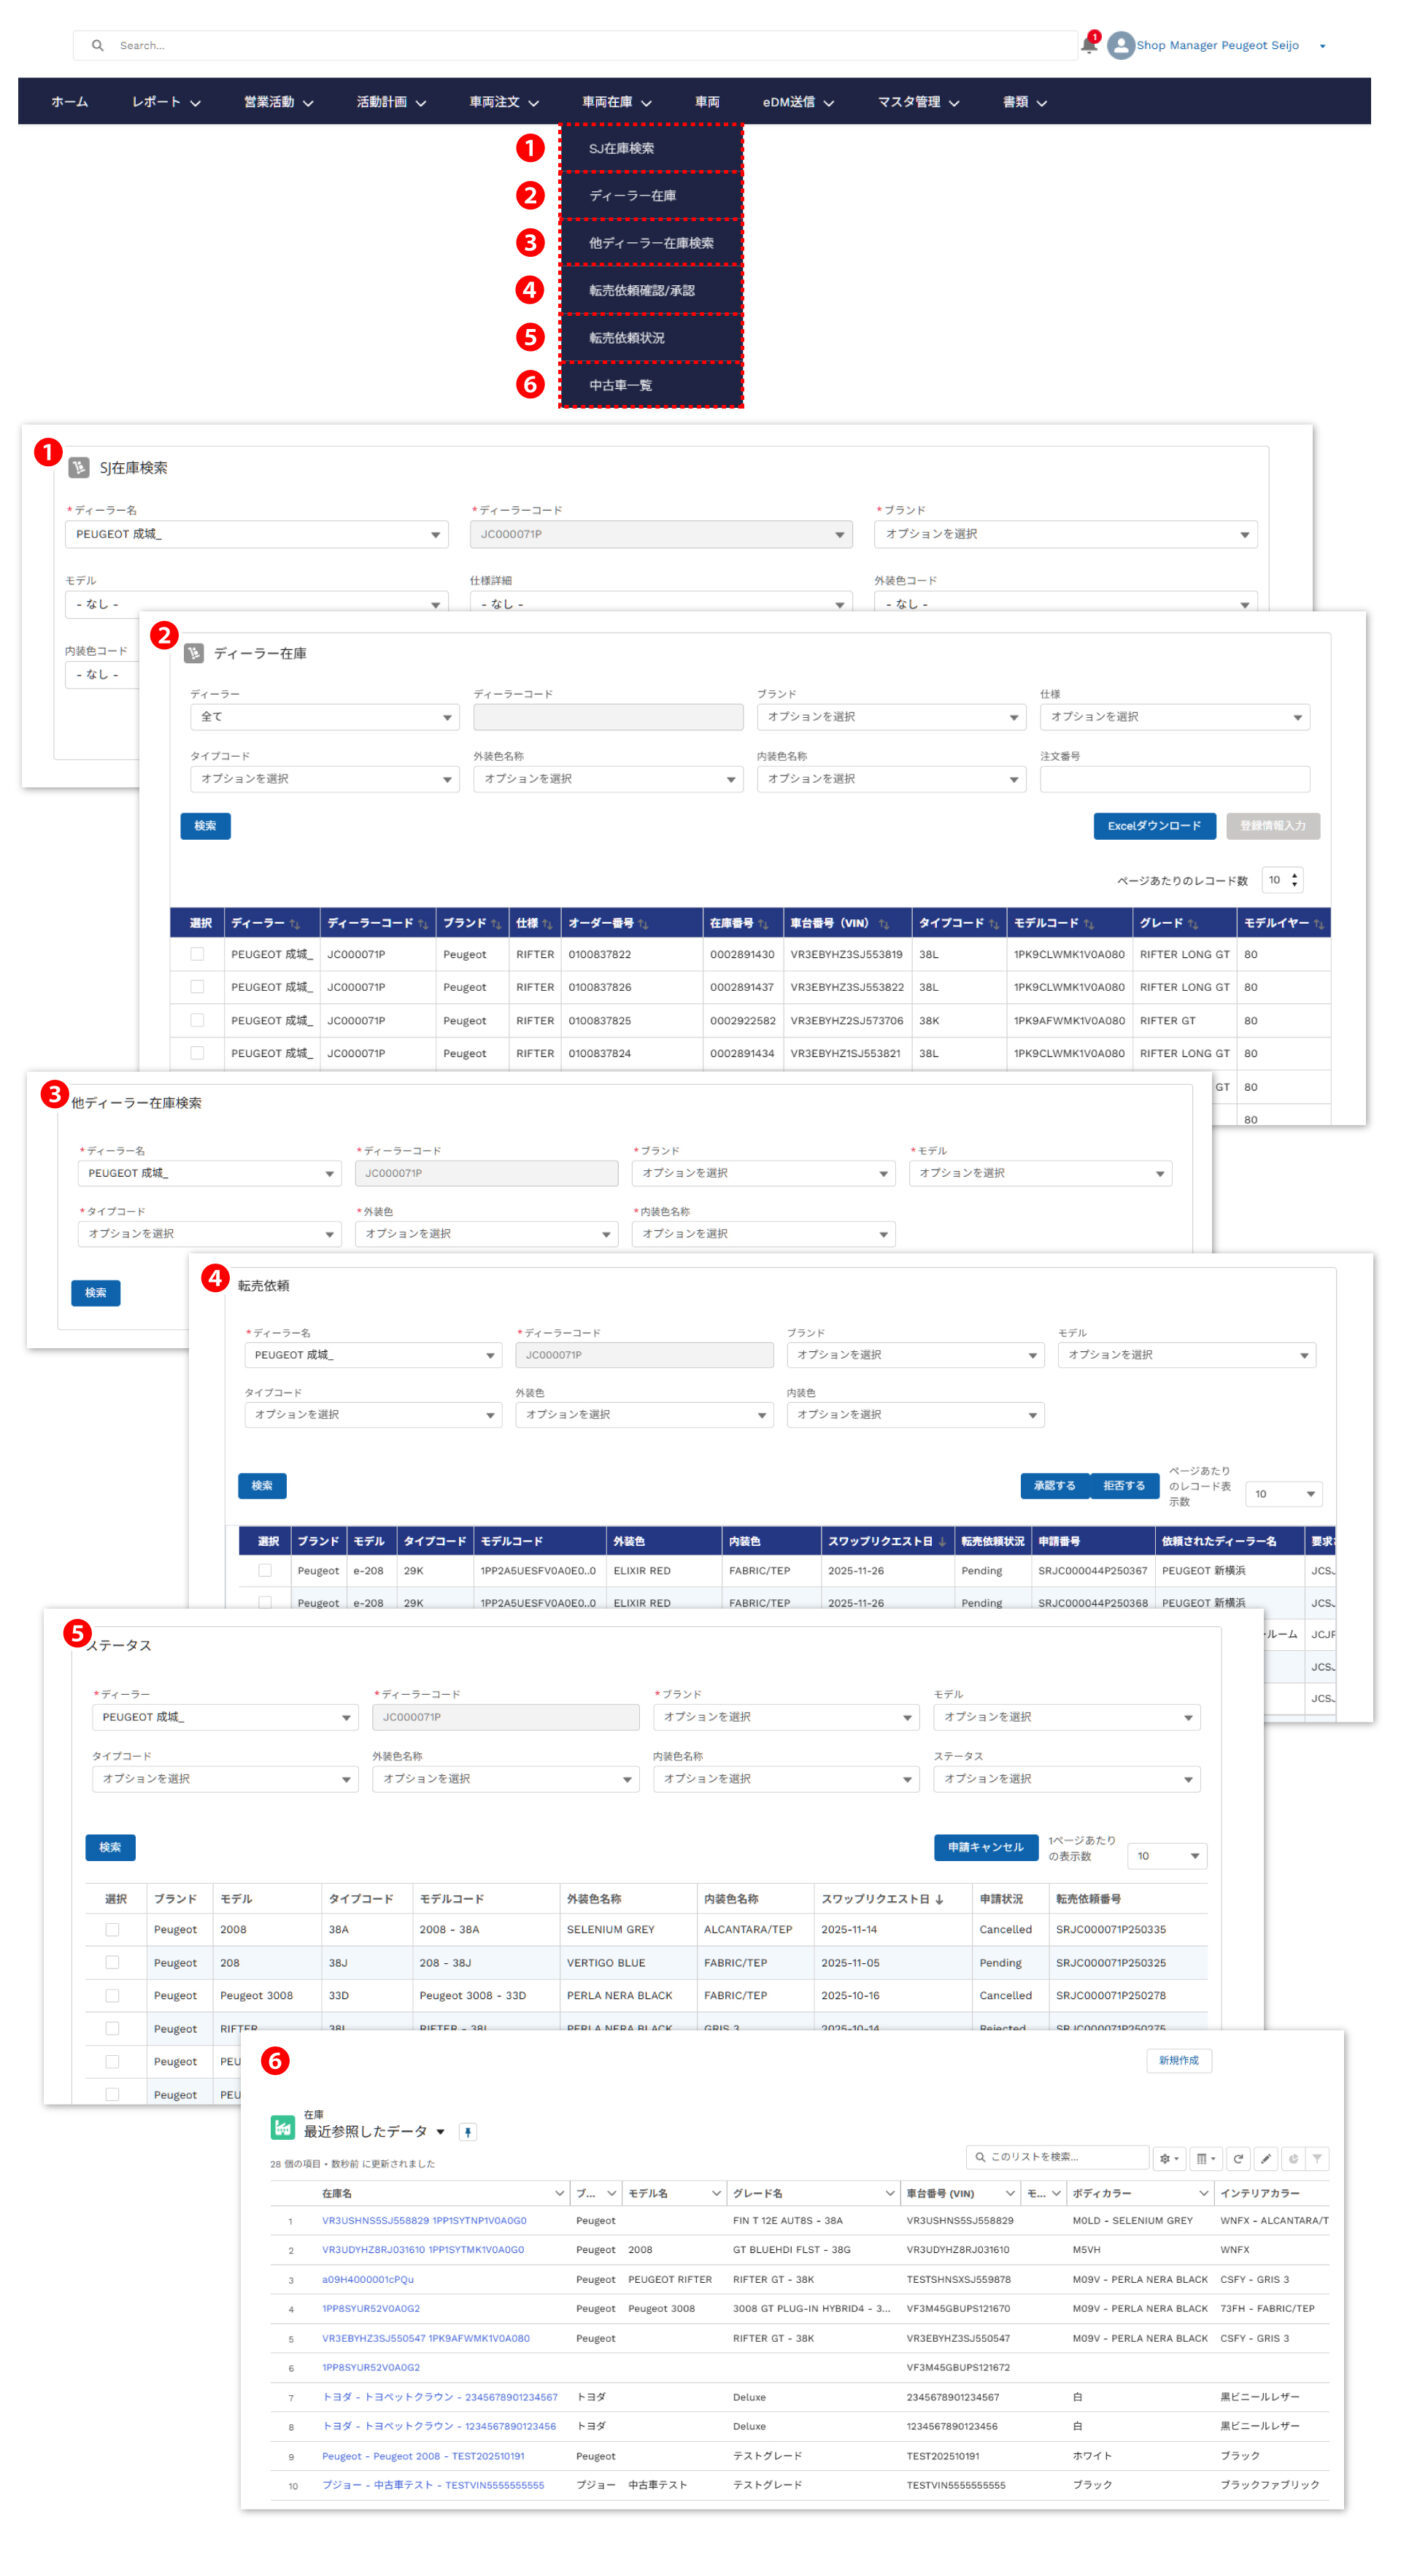
Task: Click the user profile avatar icon
Action: coord(1120,45)
